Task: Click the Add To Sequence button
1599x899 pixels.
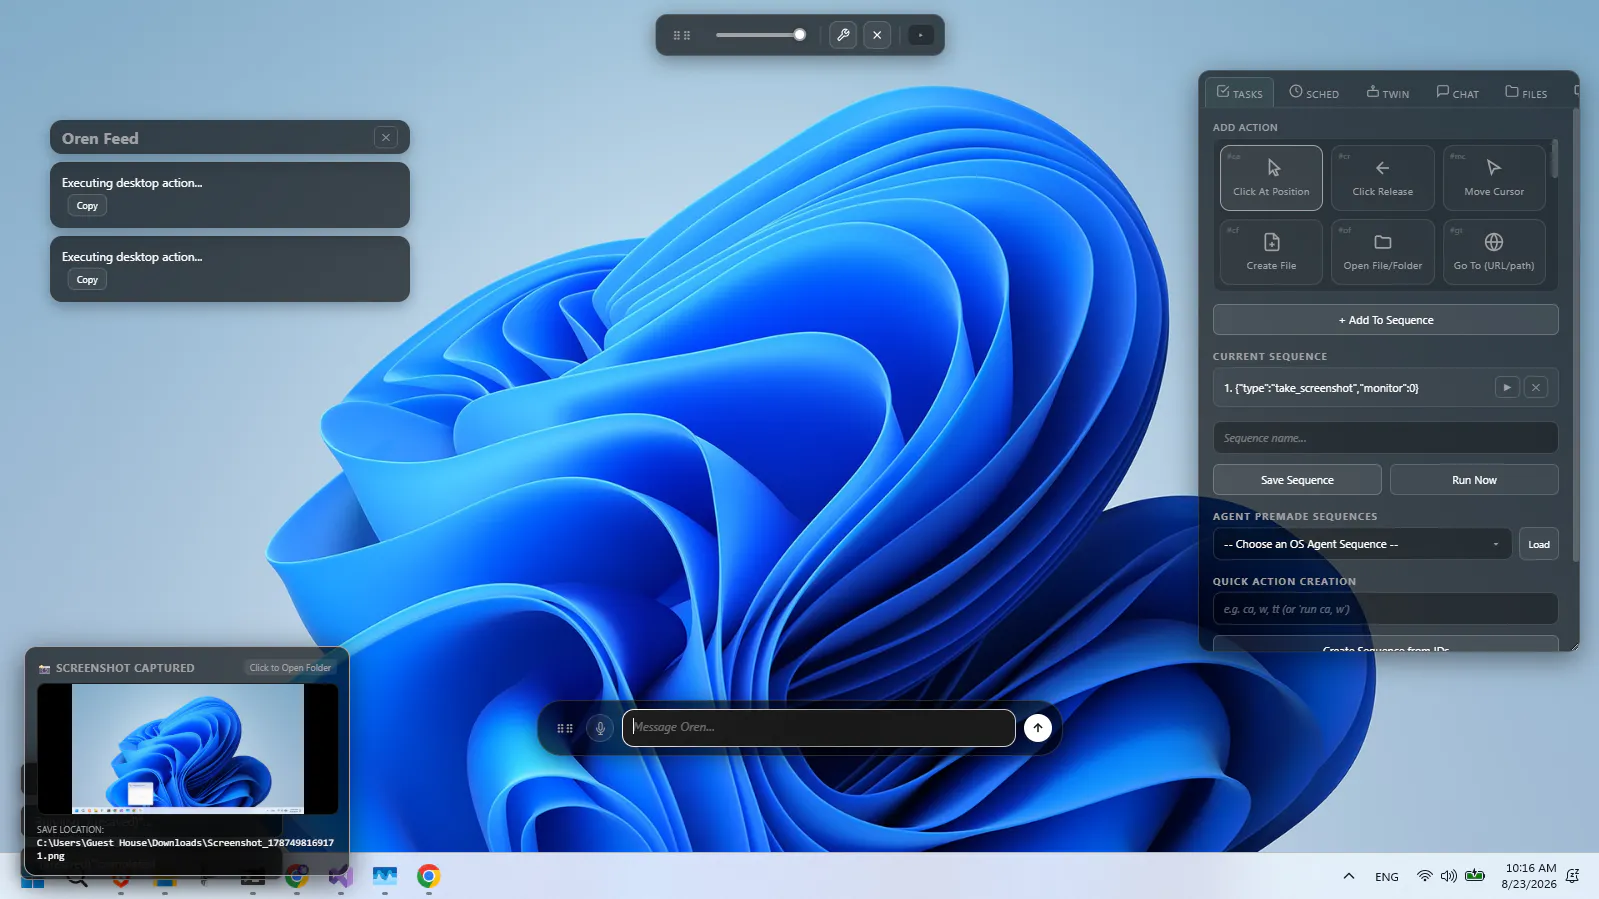Action: pyautogui.click(x=1386, y=320)
